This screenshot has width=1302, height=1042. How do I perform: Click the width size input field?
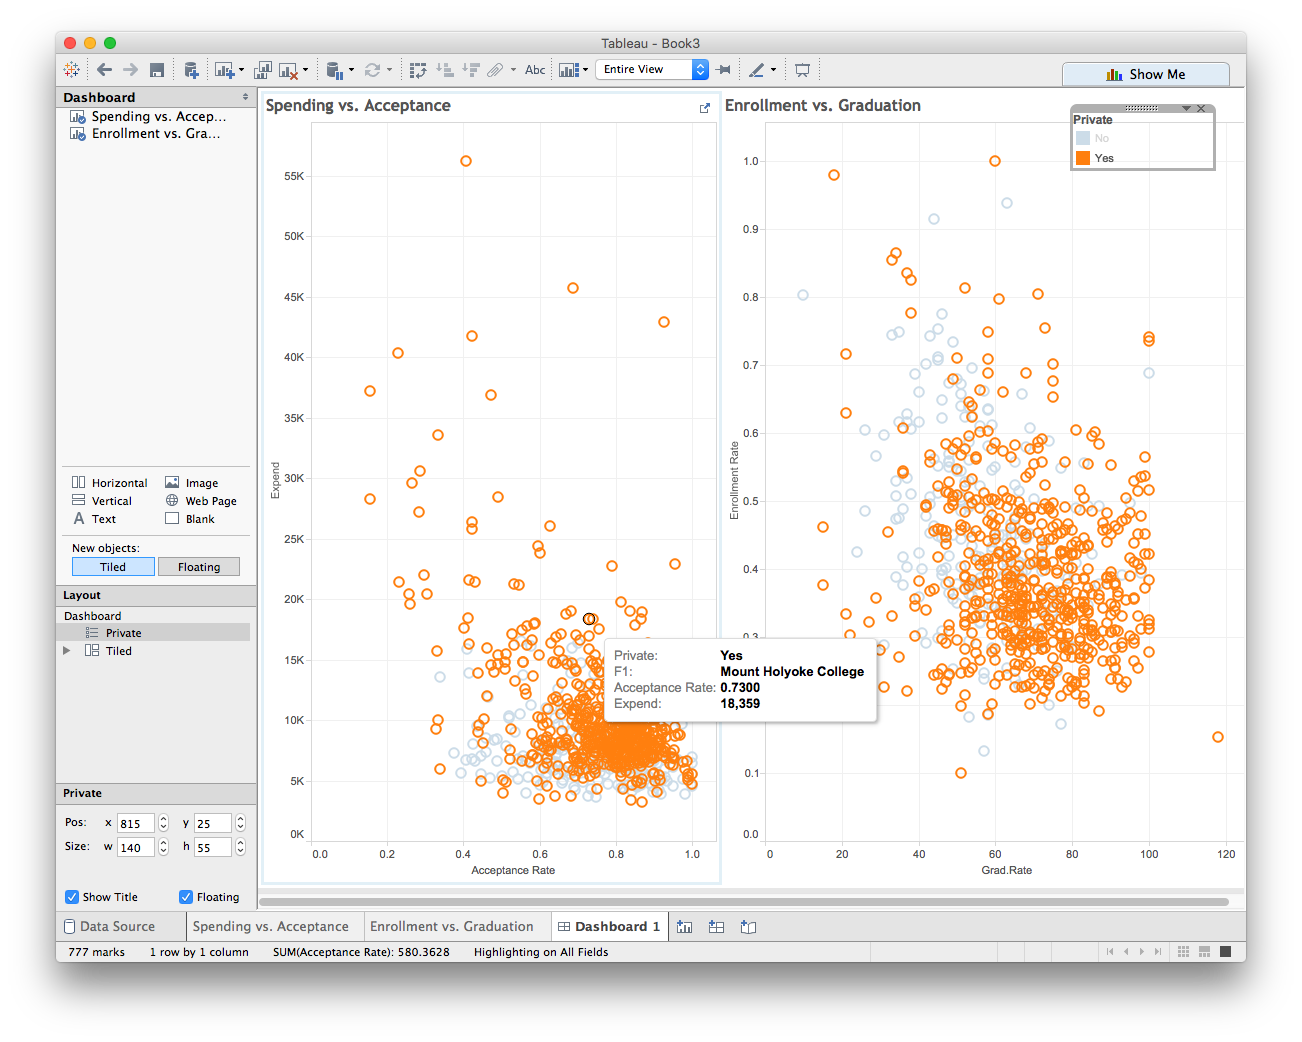point(136,847)
